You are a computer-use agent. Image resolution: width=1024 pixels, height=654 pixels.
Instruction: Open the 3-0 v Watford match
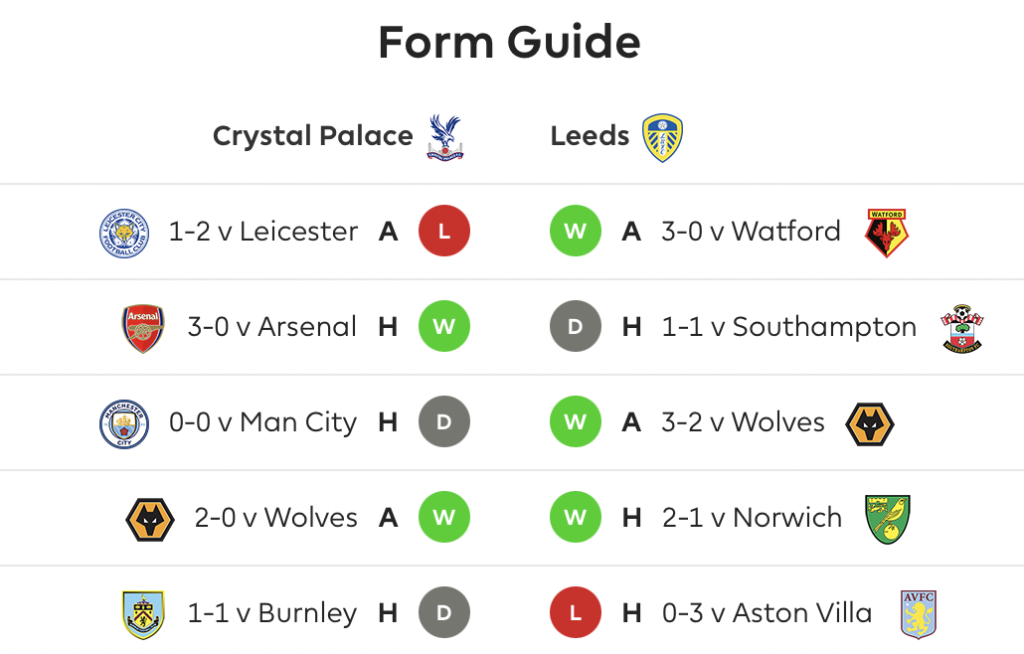[750, 231]
